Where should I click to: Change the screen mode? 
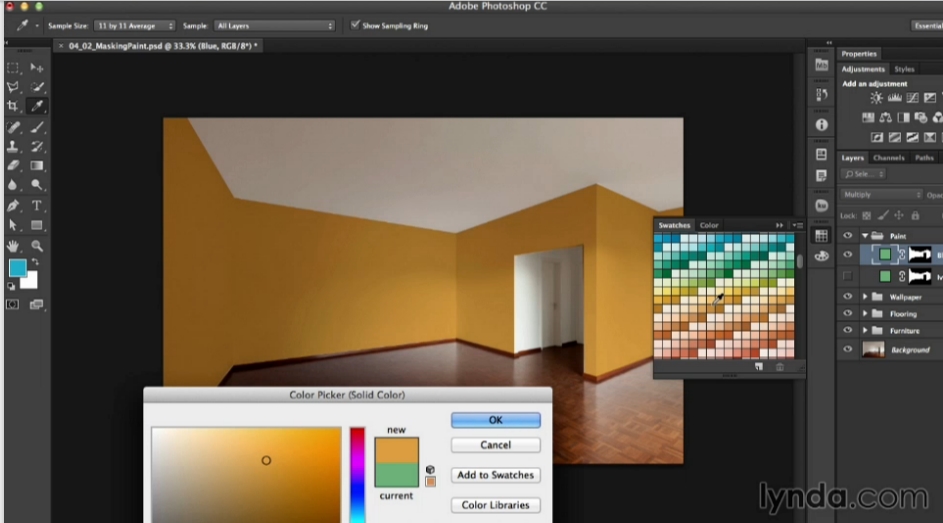37,305
